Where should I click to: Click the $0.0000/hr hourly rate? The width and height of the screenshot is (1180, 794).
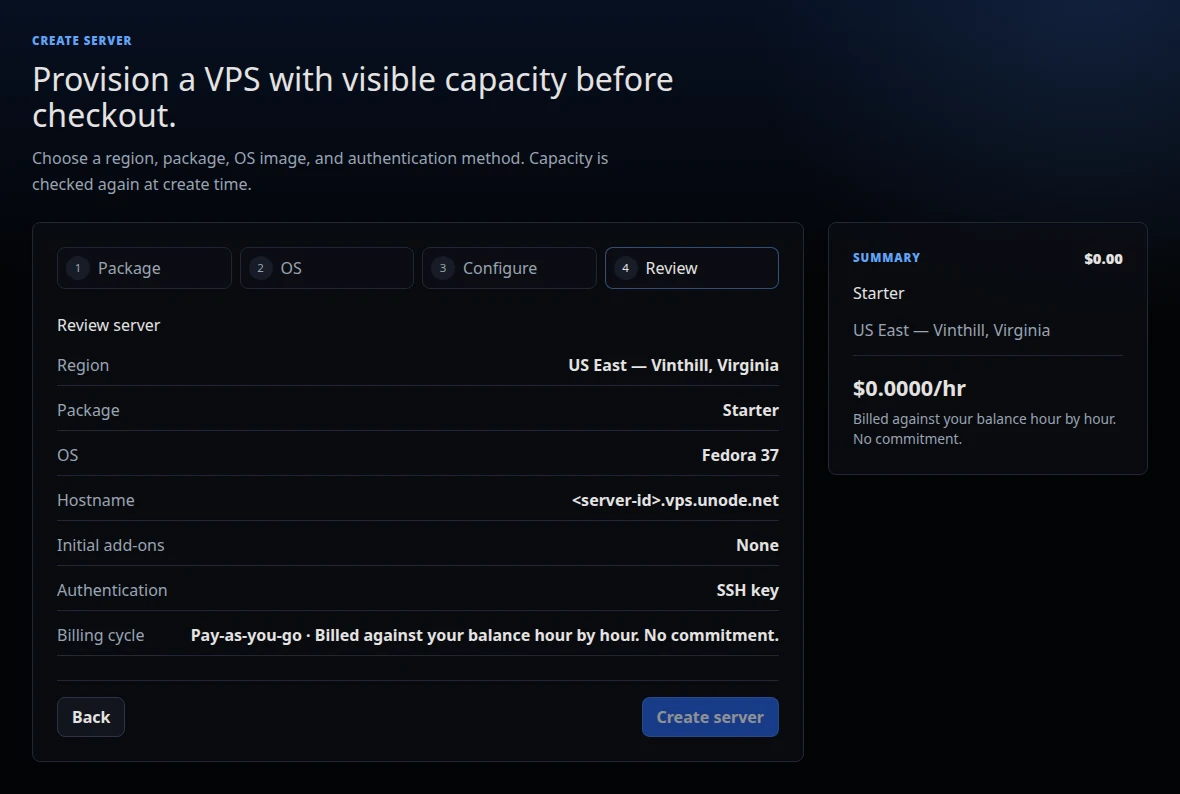(x=909, y=388)
